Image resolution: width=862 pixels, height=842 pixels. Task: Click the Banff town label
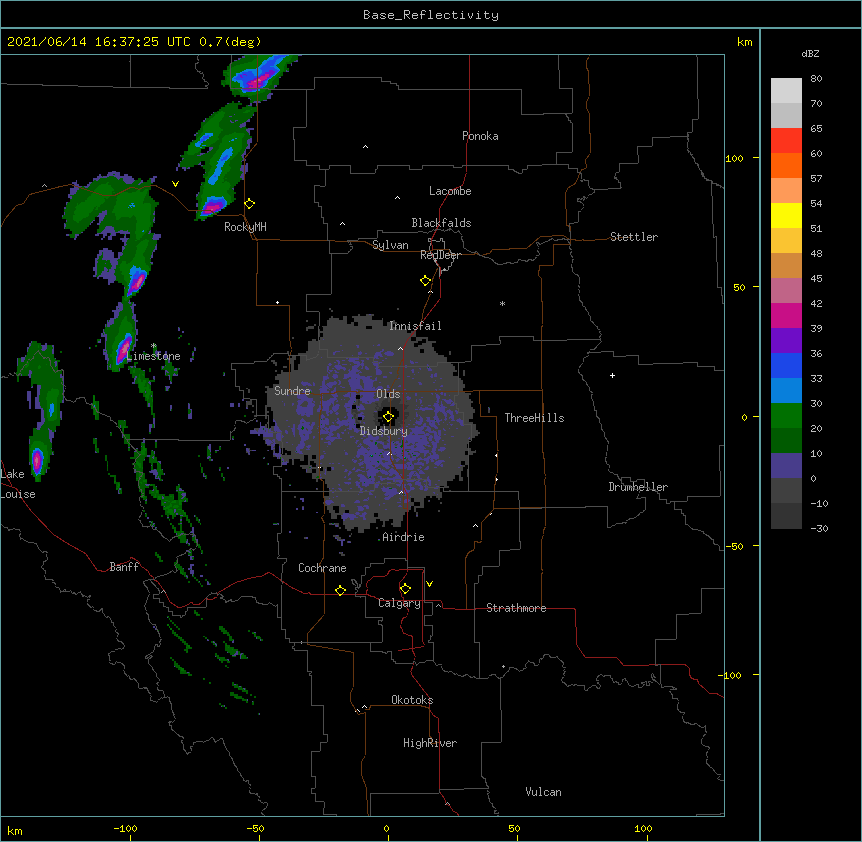[124, 567]
